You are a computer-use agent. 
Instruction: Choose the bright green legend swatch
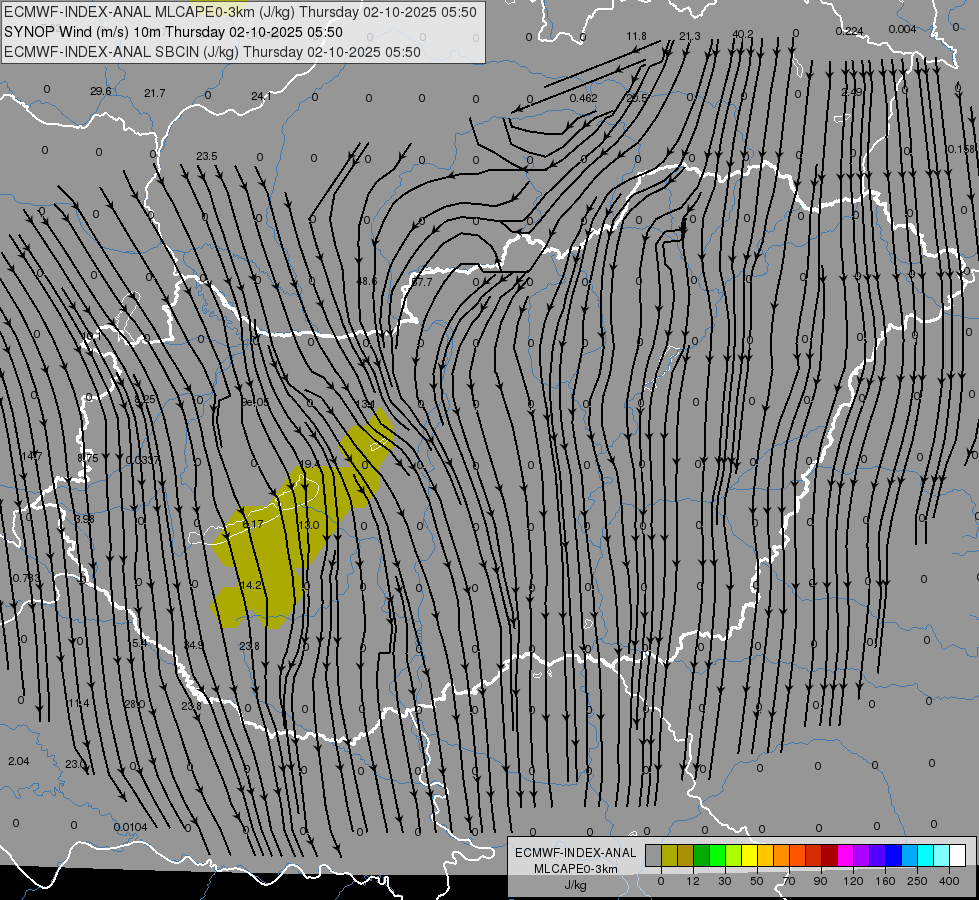(717, 855)
